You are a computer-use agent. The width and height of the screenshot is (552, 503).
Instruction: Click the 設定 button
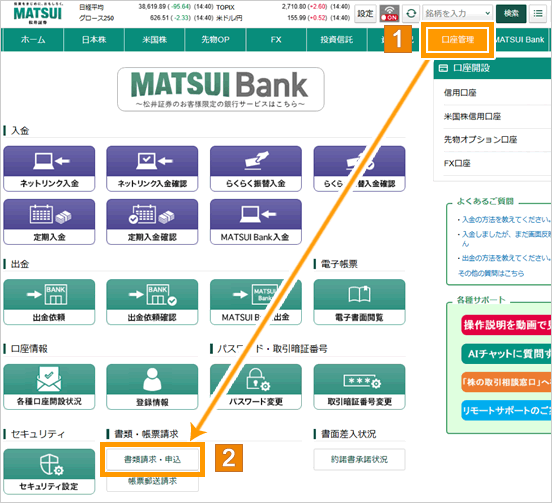[365, 14]
